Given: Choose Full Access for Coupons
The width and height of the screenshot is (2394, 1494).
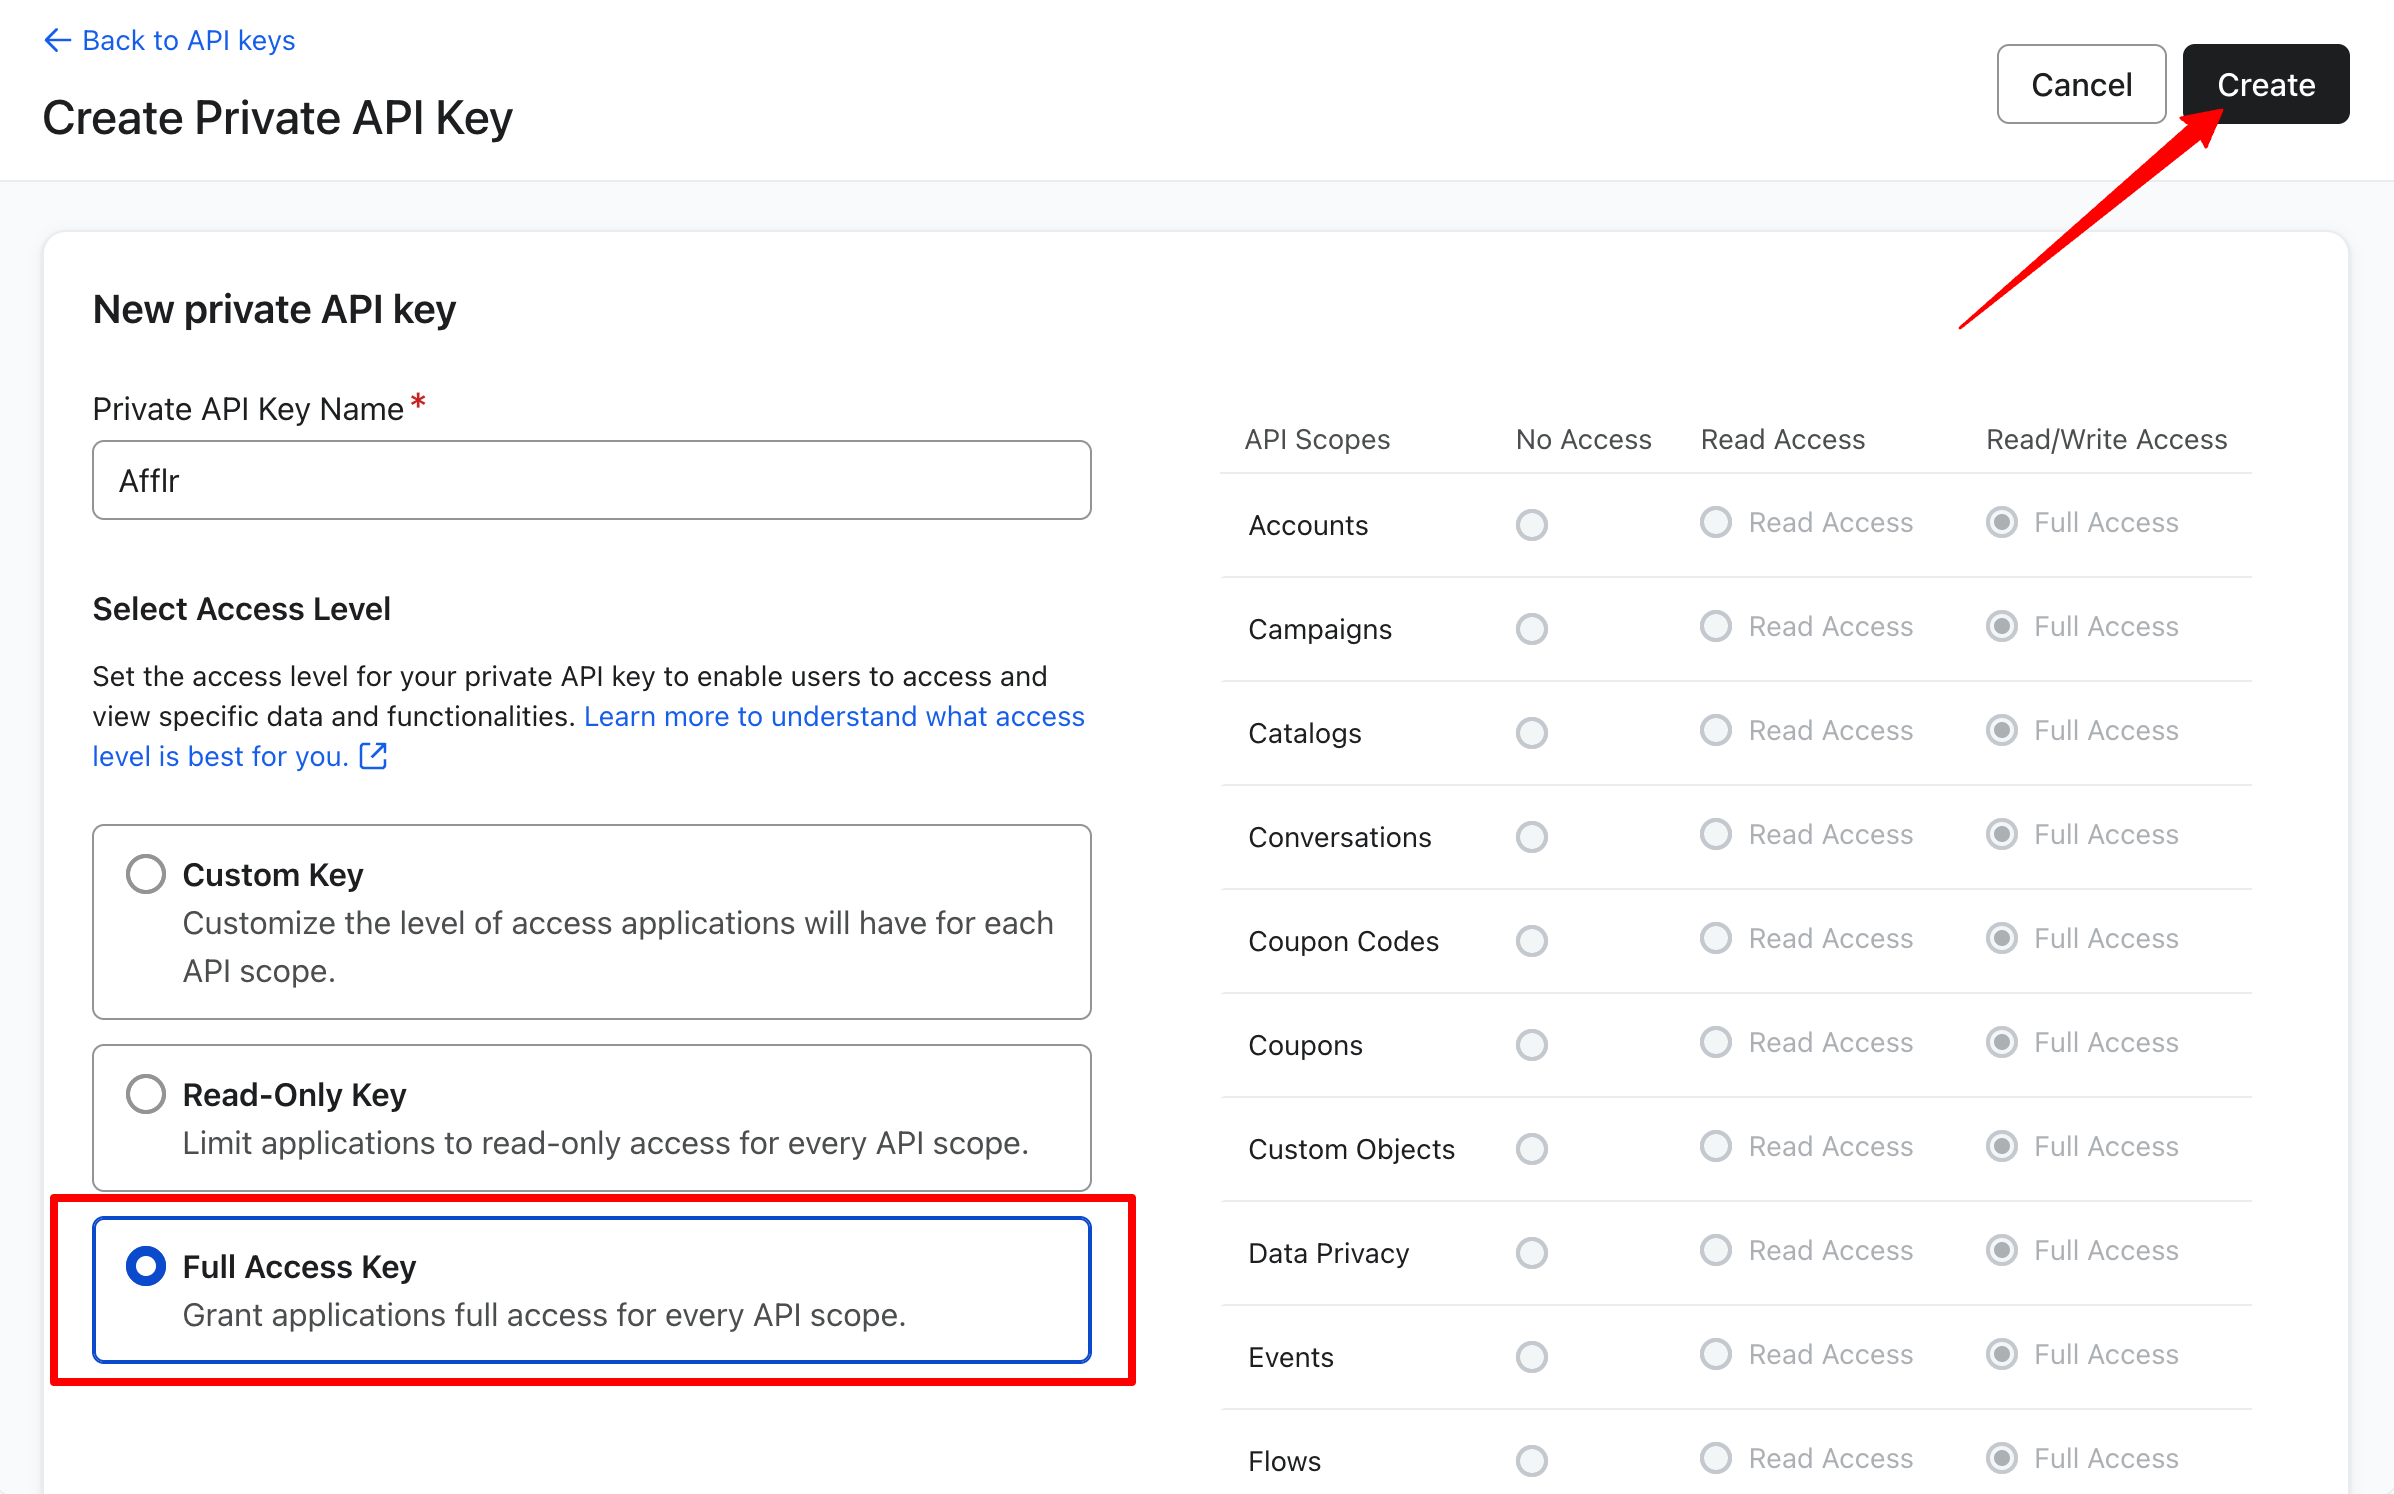Looking at the screenshot, I should (2001, 1043).
